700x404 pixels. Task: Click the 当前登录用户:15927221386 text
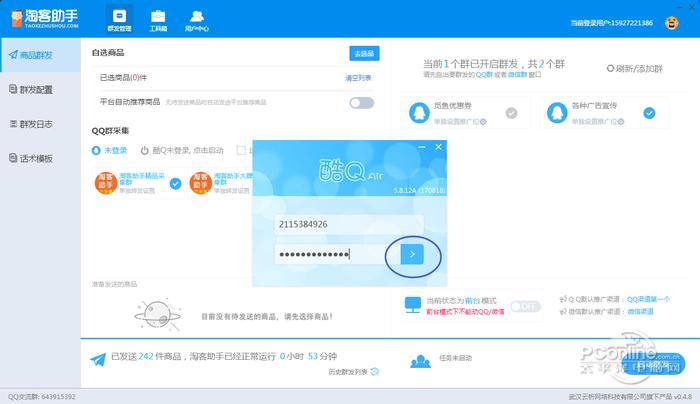pos(612,23)
